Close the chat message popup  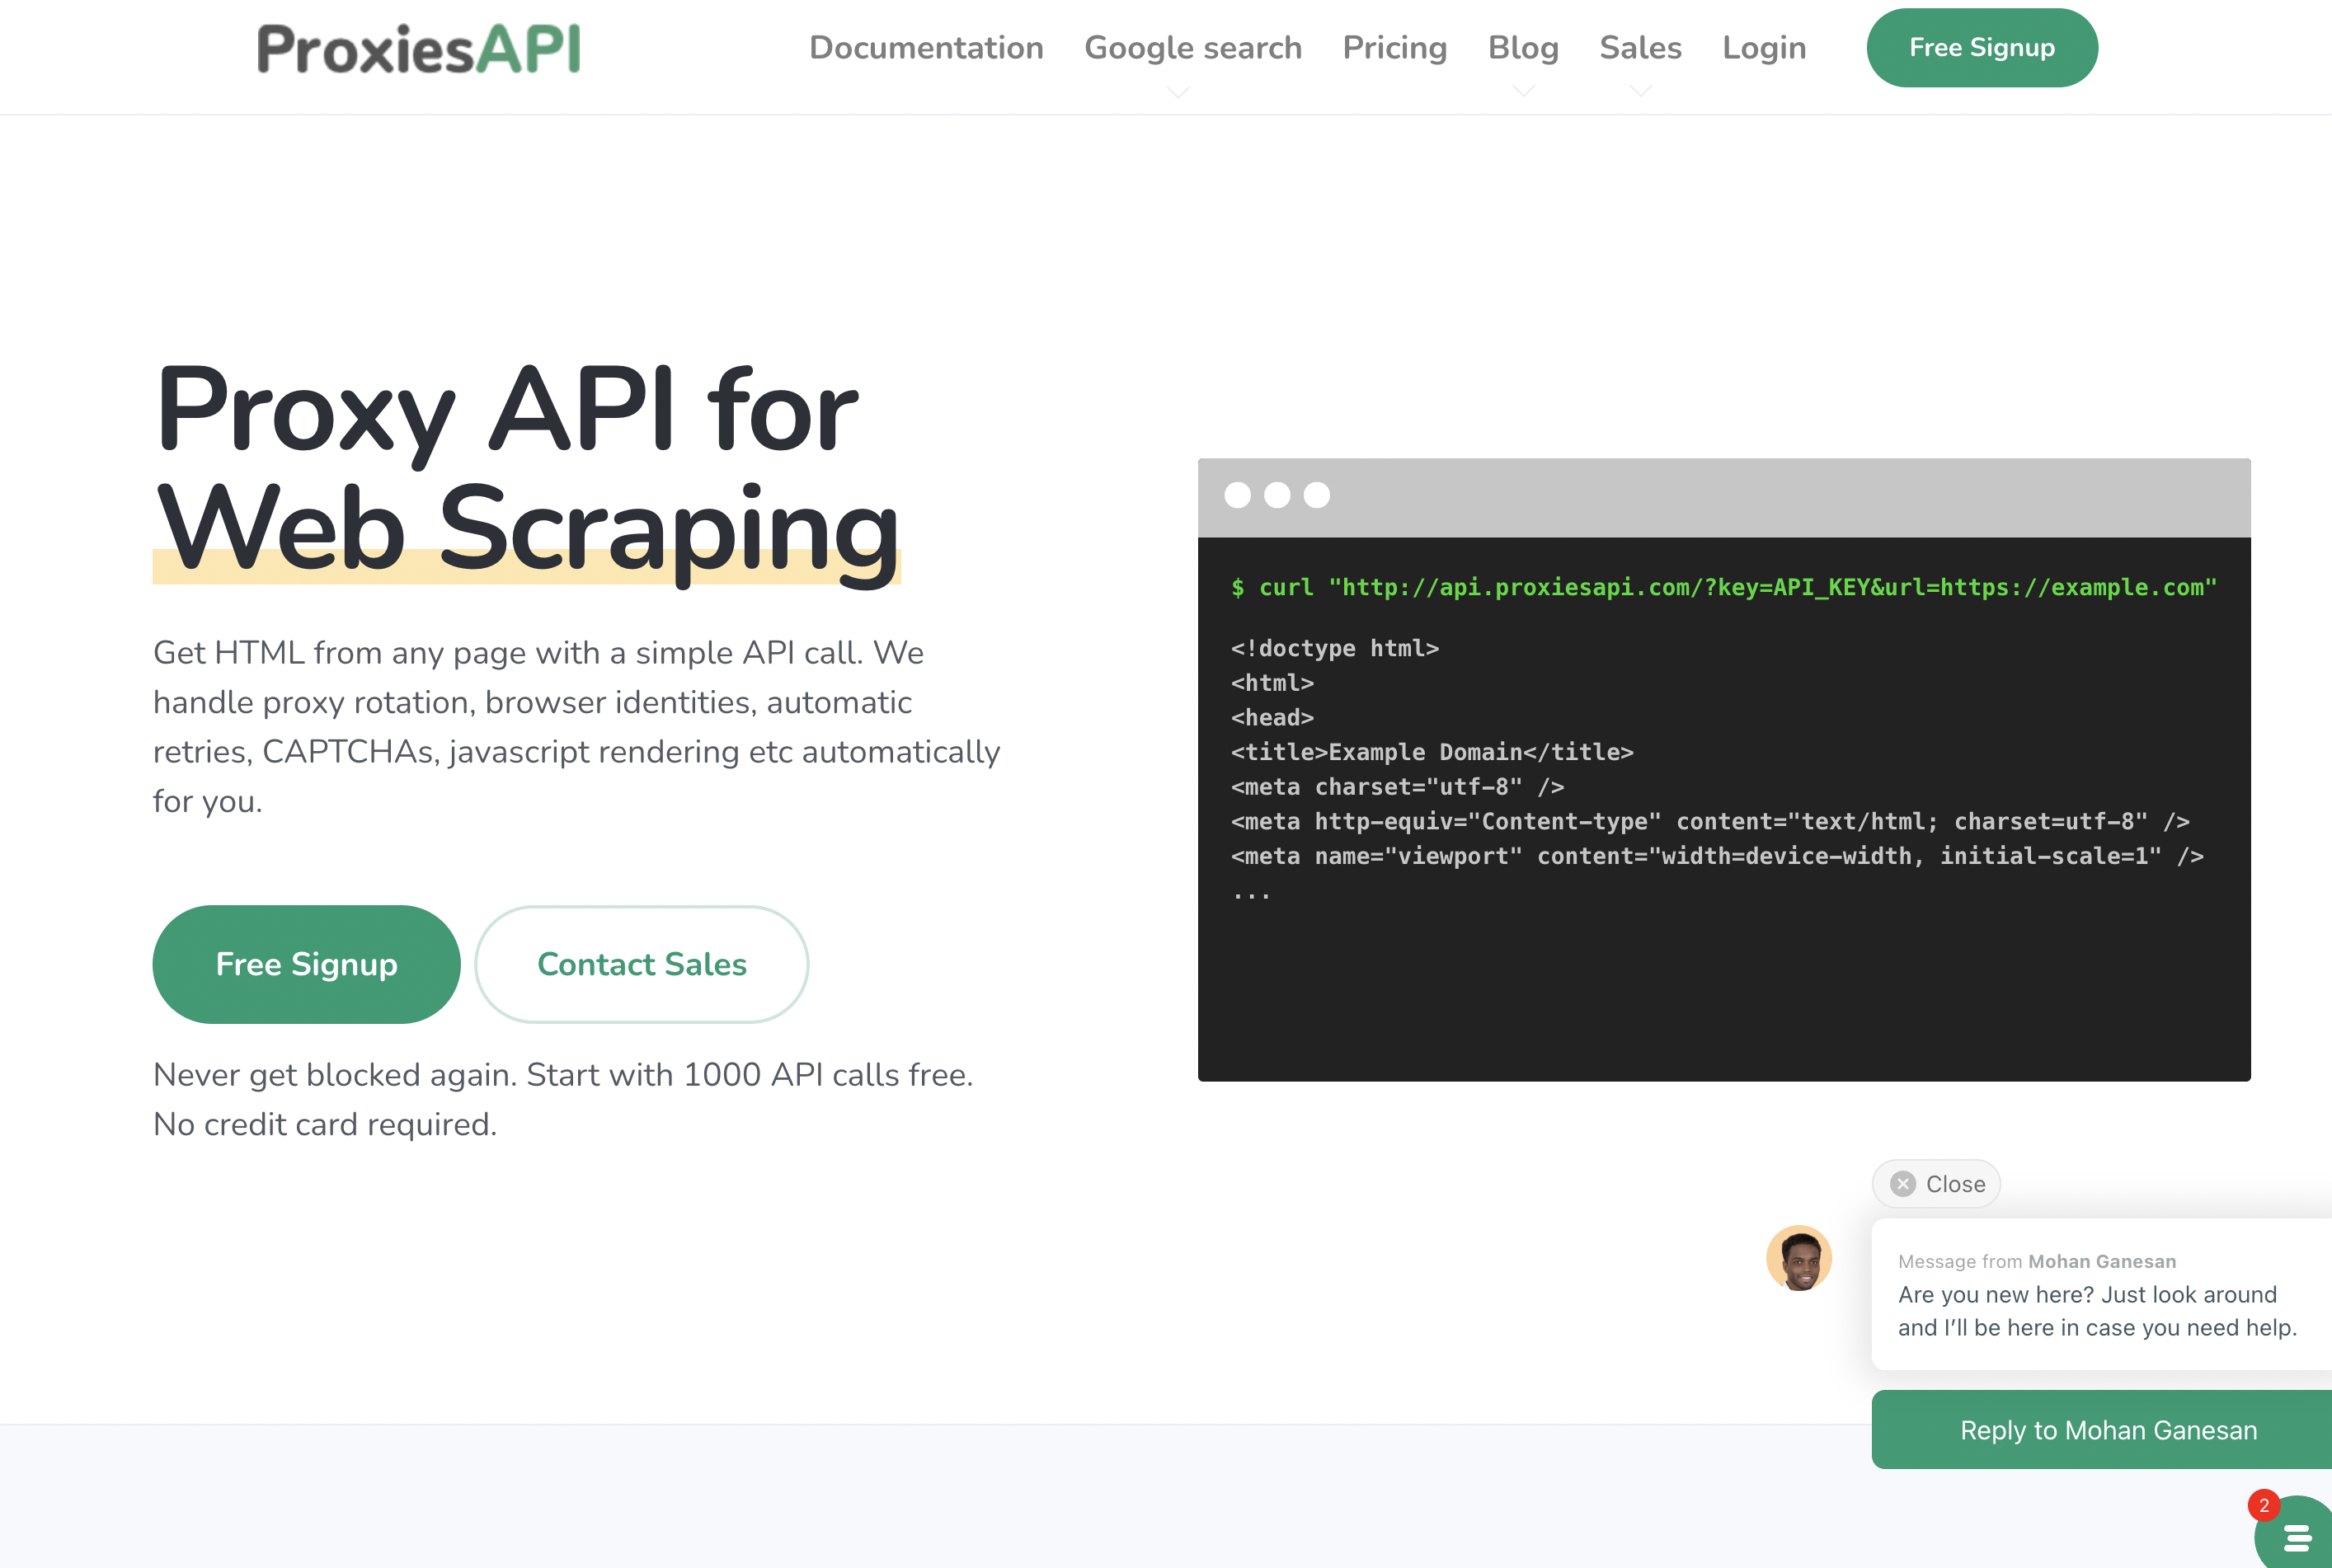pos(1937,1184)
